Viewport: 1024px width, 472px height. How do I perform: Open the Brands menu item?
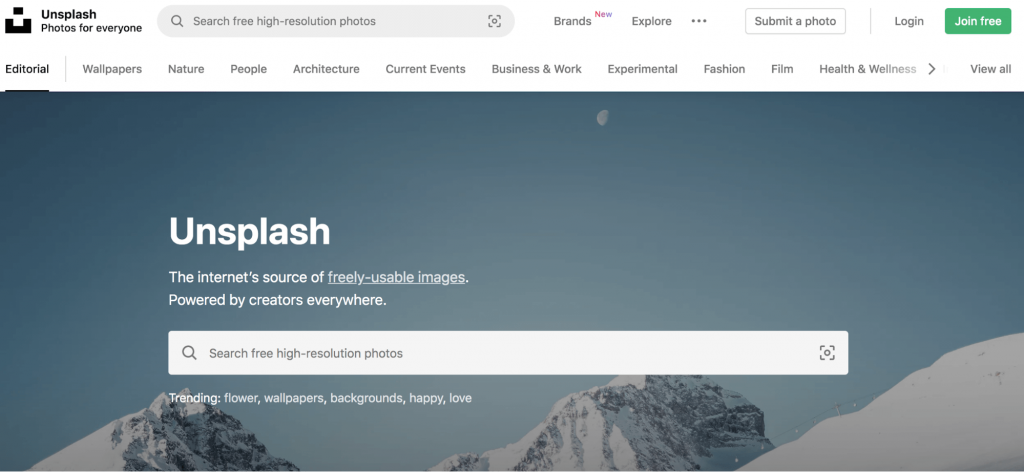pos(573,21)
